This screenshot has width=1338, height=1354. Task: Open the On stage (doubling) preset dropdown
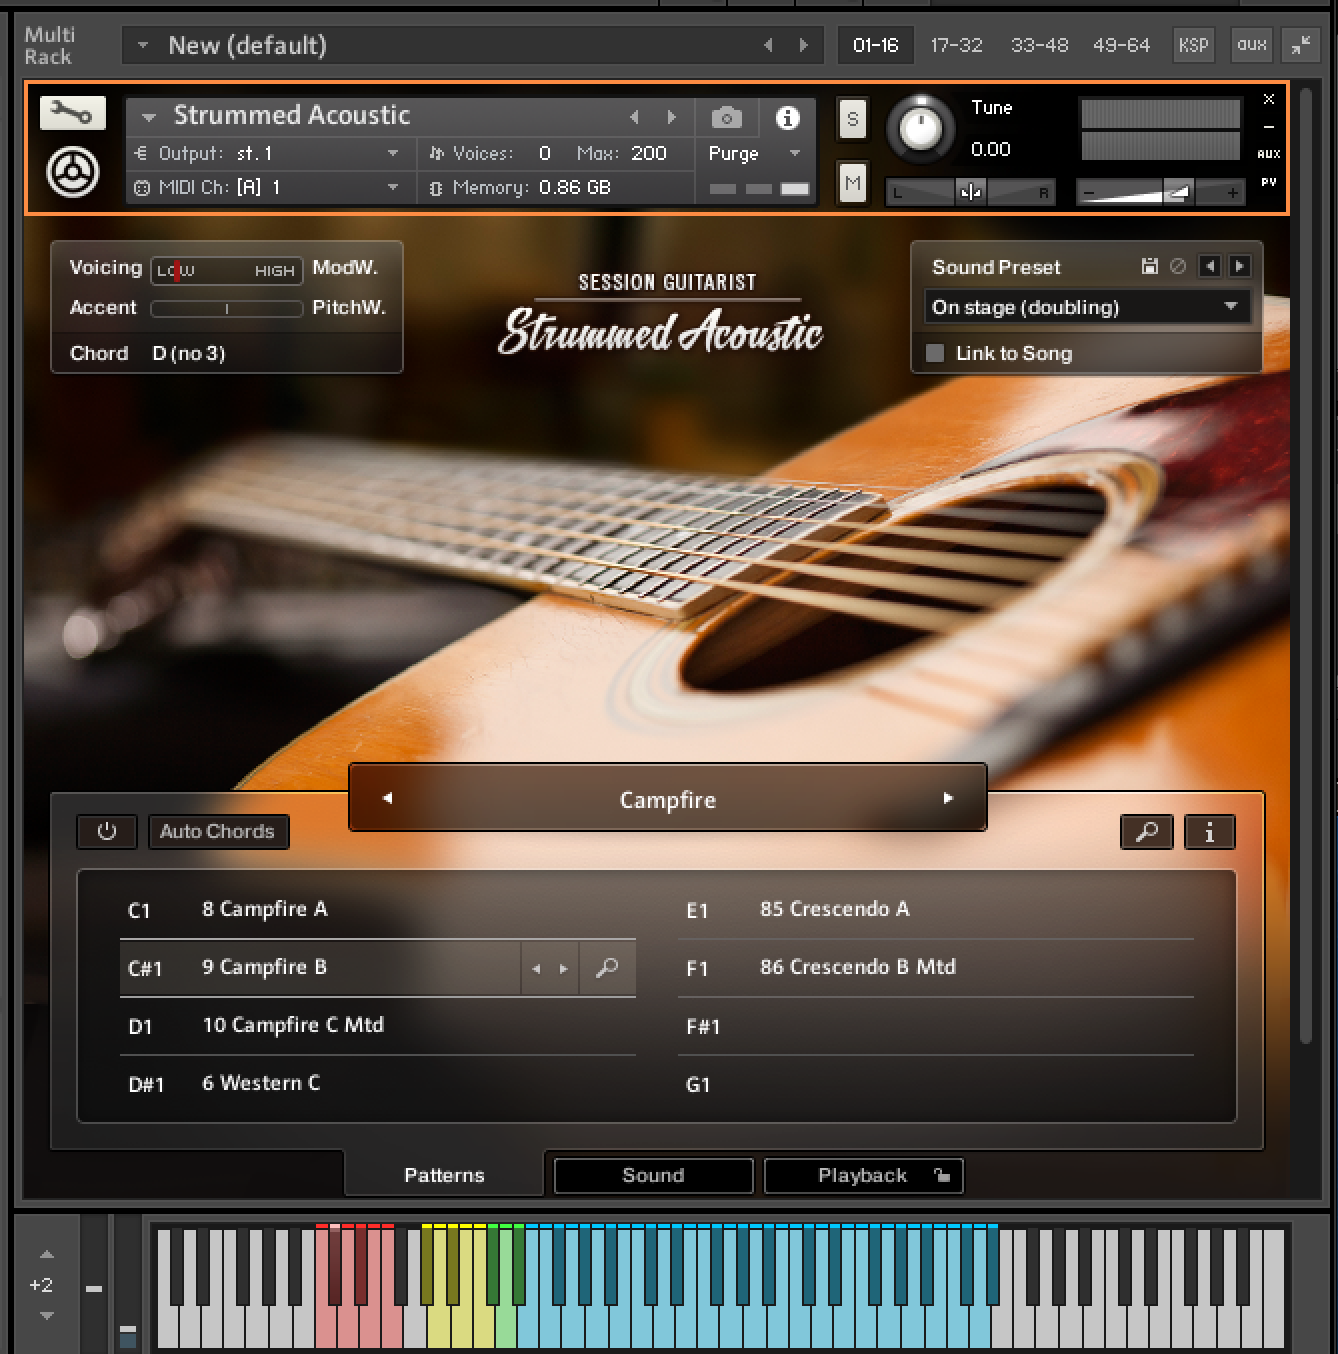[1087, 307]
